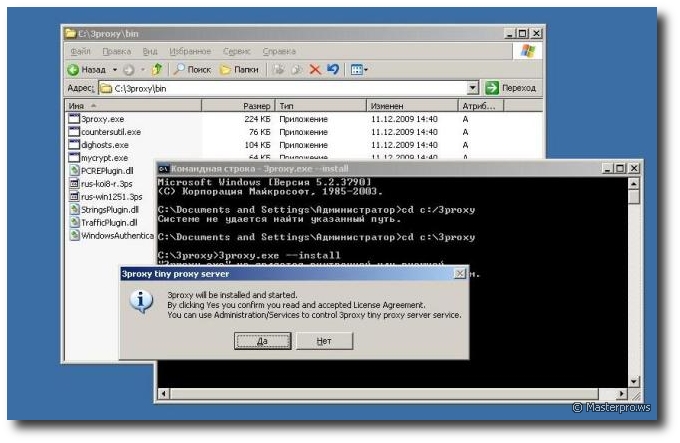Click the Copy To folder icon
This screenshot has height=443, width=680.
point(297,69)
